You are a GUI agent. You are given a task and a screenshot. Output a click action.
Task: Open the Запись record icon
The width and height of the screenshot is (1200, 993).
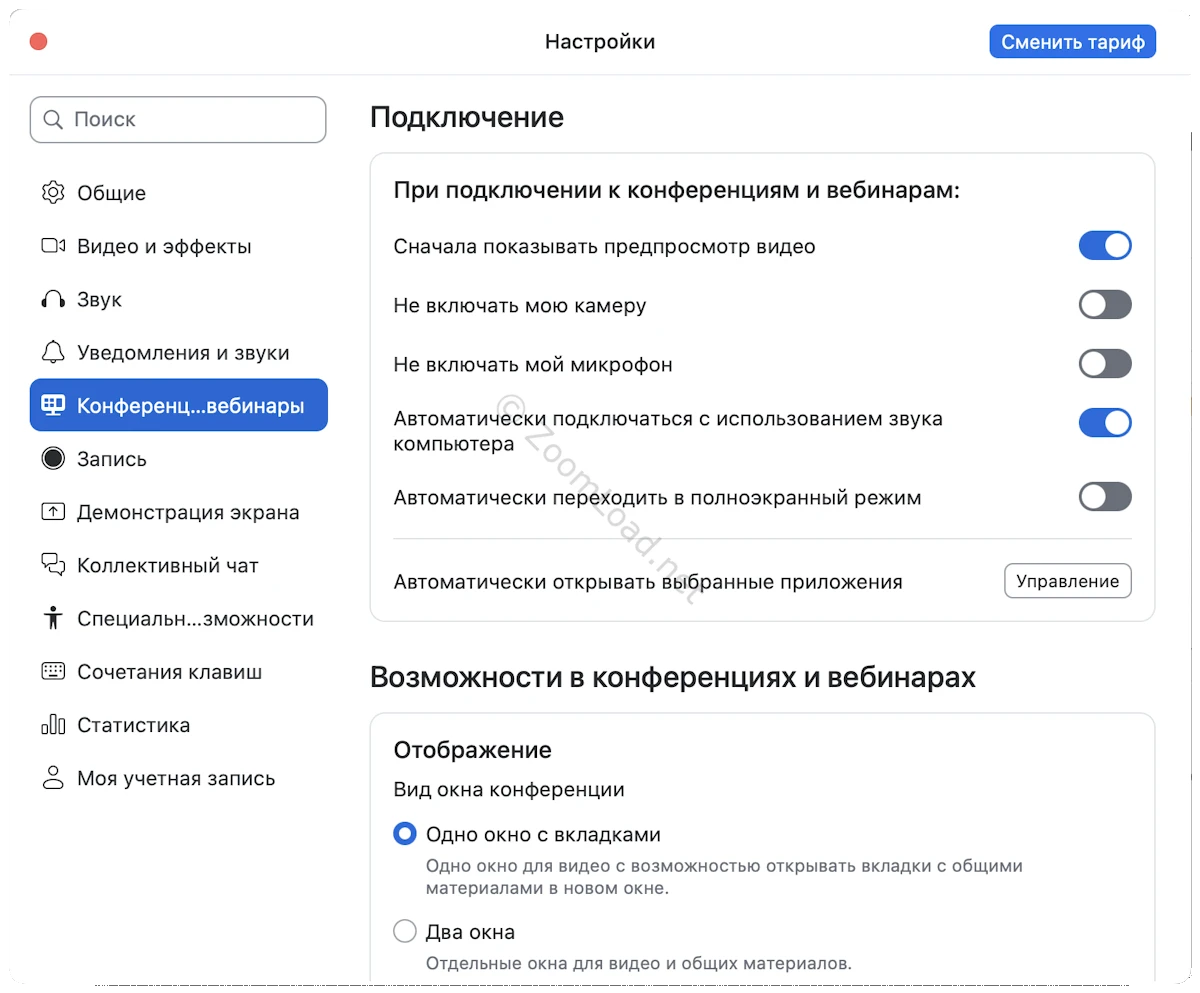tap(53, 459)
